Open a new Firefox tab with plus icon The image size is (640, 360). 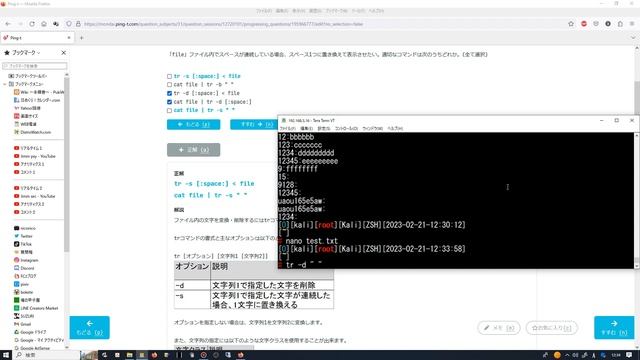[81, 38]
